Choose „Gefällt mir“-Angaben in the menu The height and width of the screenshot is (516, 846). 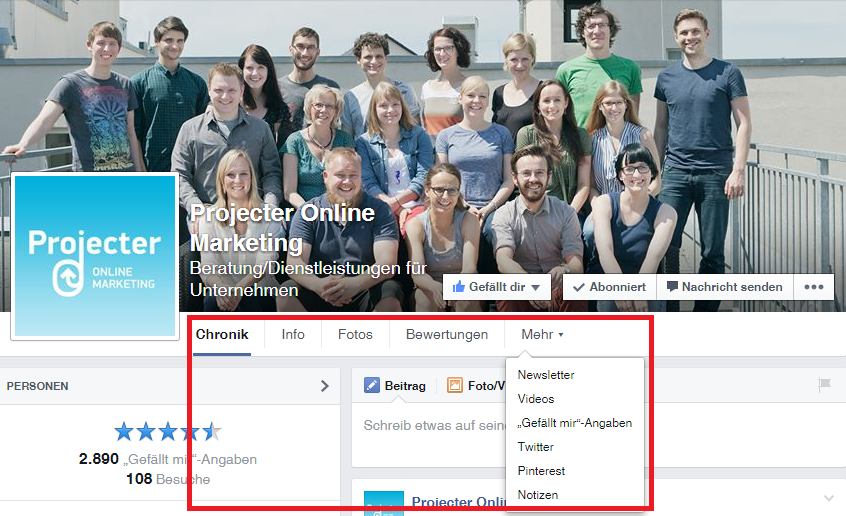pyautogui.click(x=575, y=423)
